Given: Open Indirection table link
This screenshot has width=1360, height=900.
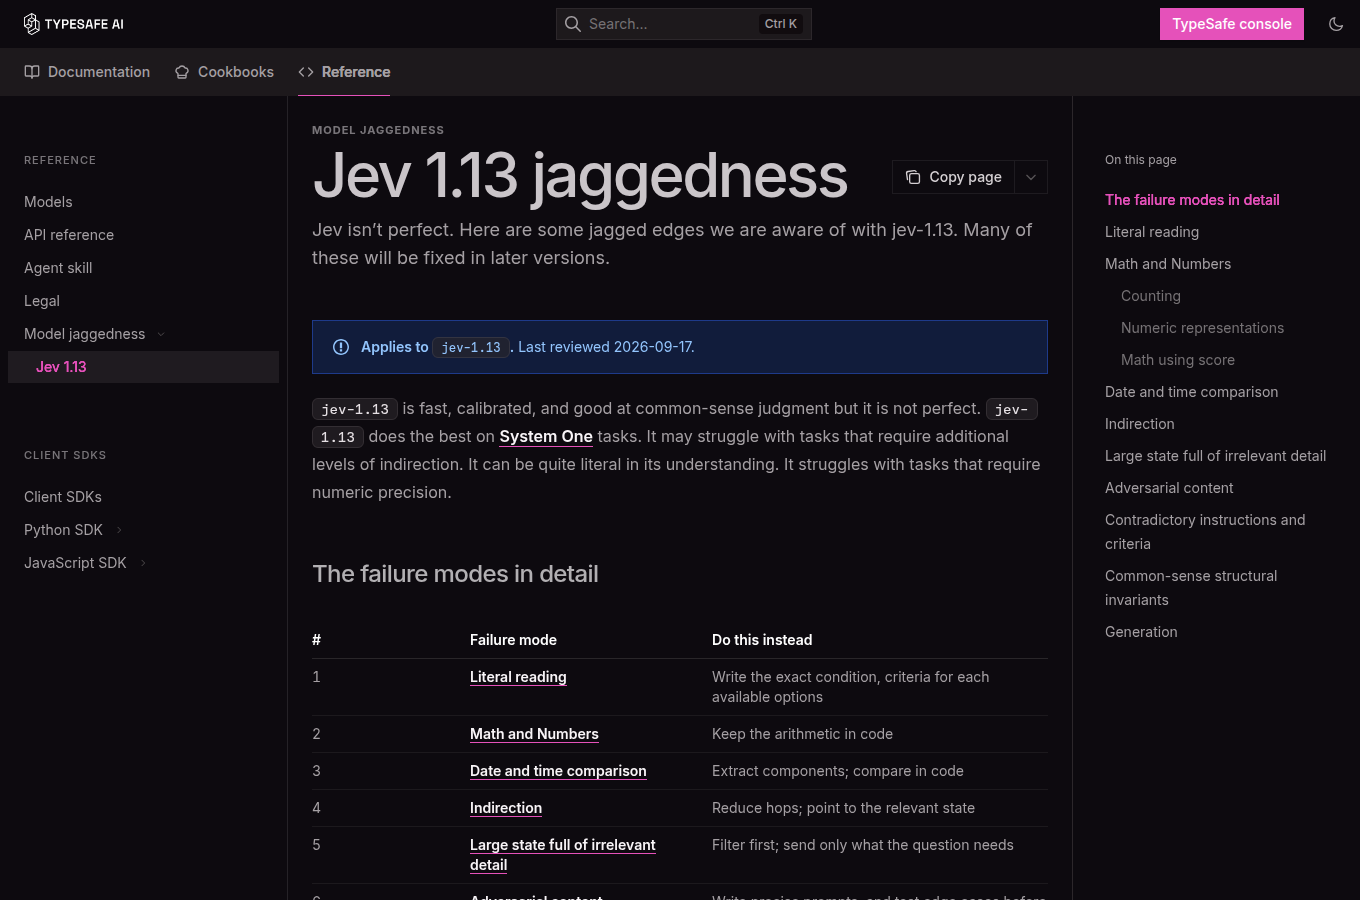Looking at the screenshot, I should click(x=506, y=808).
